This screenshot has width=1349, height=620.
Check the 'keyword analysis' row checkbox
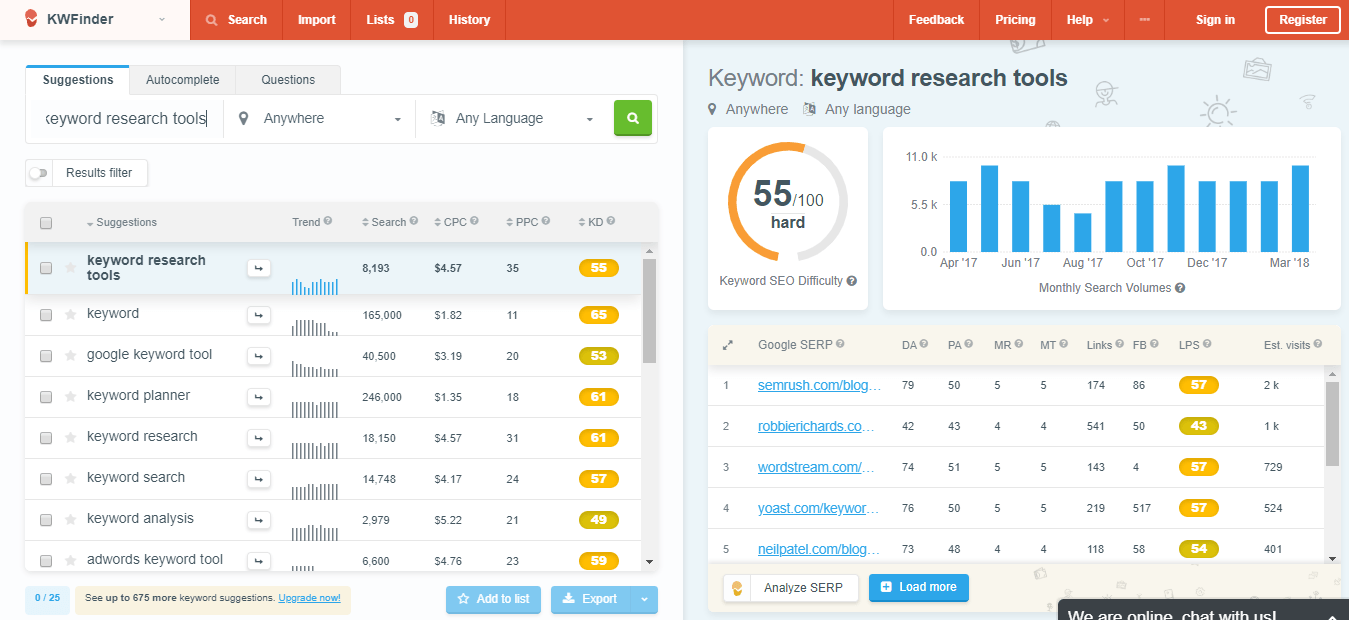click(x=46, y=520)
